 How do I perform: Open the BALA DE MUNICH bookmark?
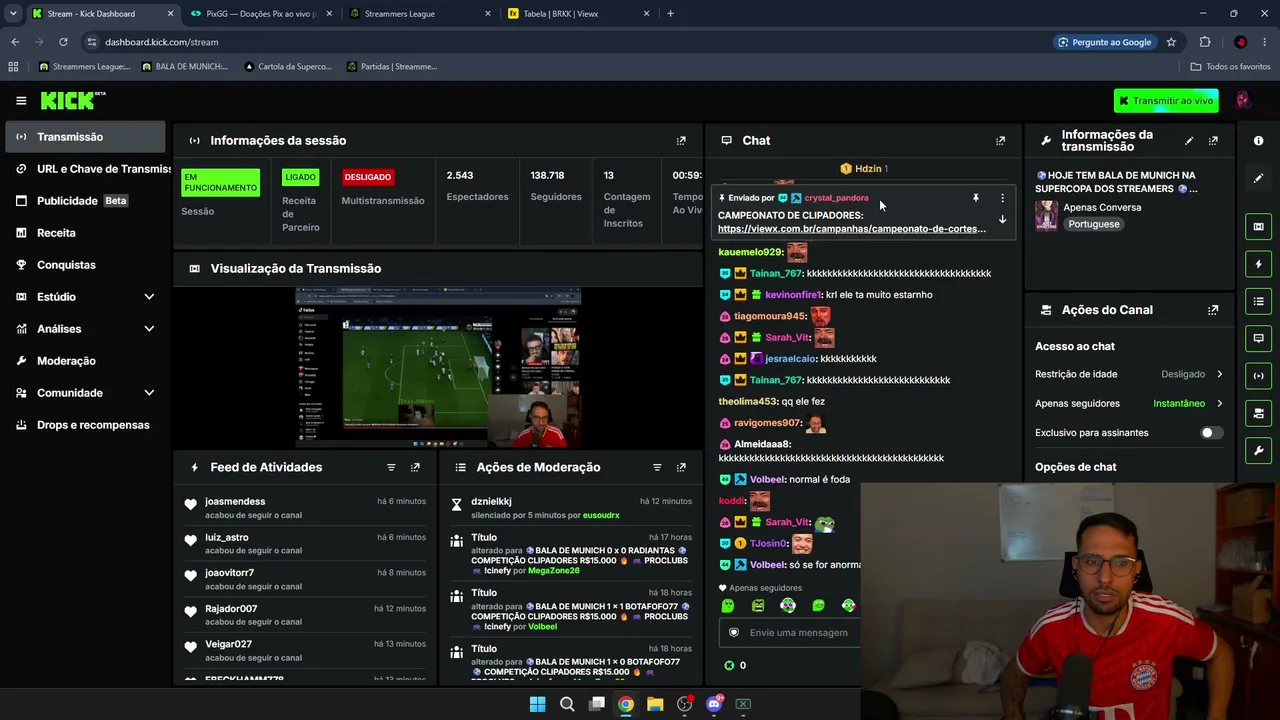185,67
